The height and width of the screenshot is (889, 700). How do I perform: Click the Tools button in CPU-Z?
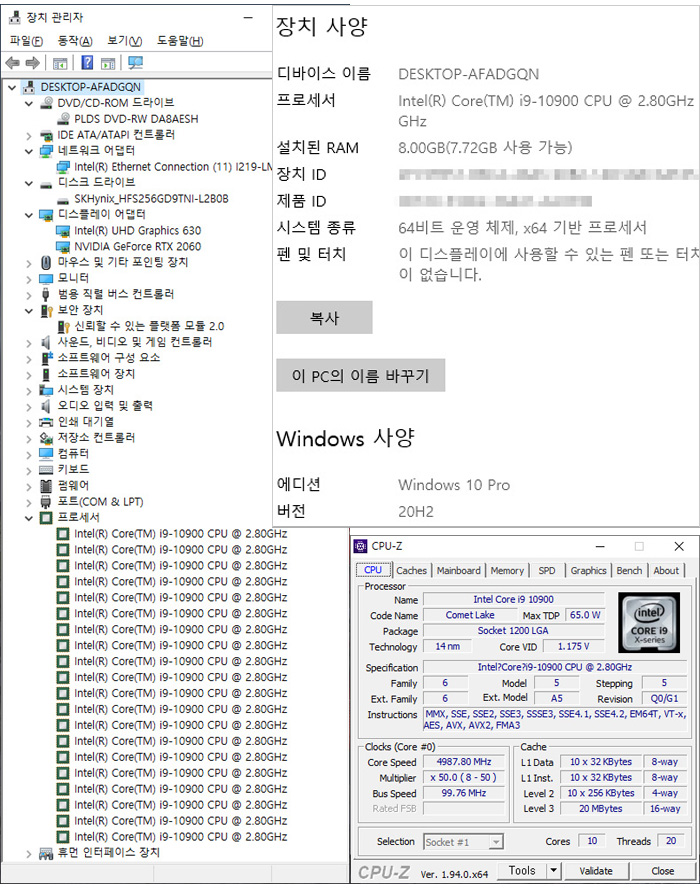click(x=522, y=870)
